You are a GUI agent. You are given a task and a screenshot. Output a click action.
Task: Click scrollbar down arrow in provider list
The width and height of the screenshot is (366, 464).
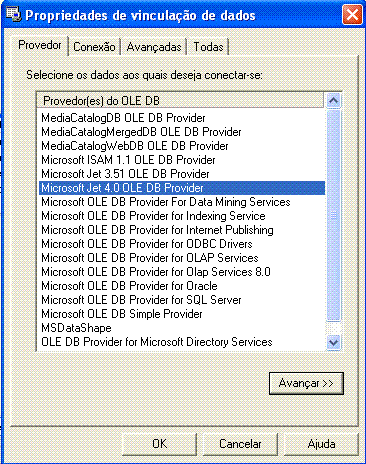click(x=333, y=342)
